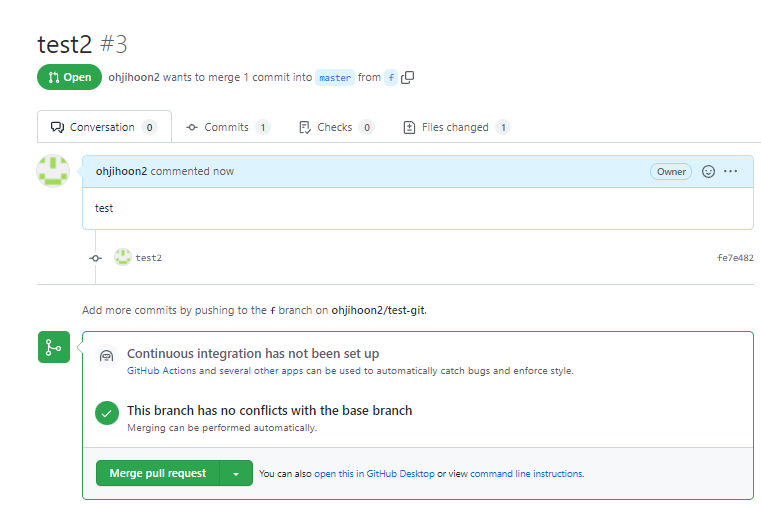
Task: Click 'Merging can be performed automatically.' text
Action: (222, 428)
